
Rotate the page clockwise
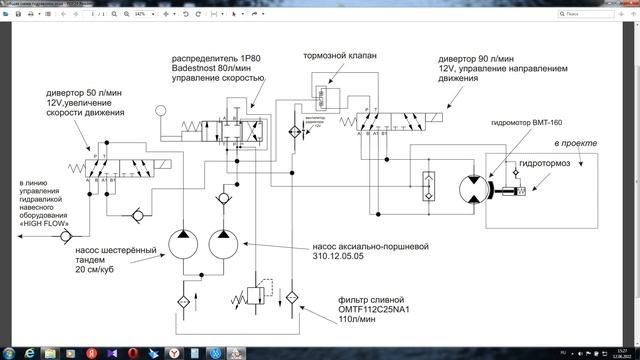tap(198, 14)
